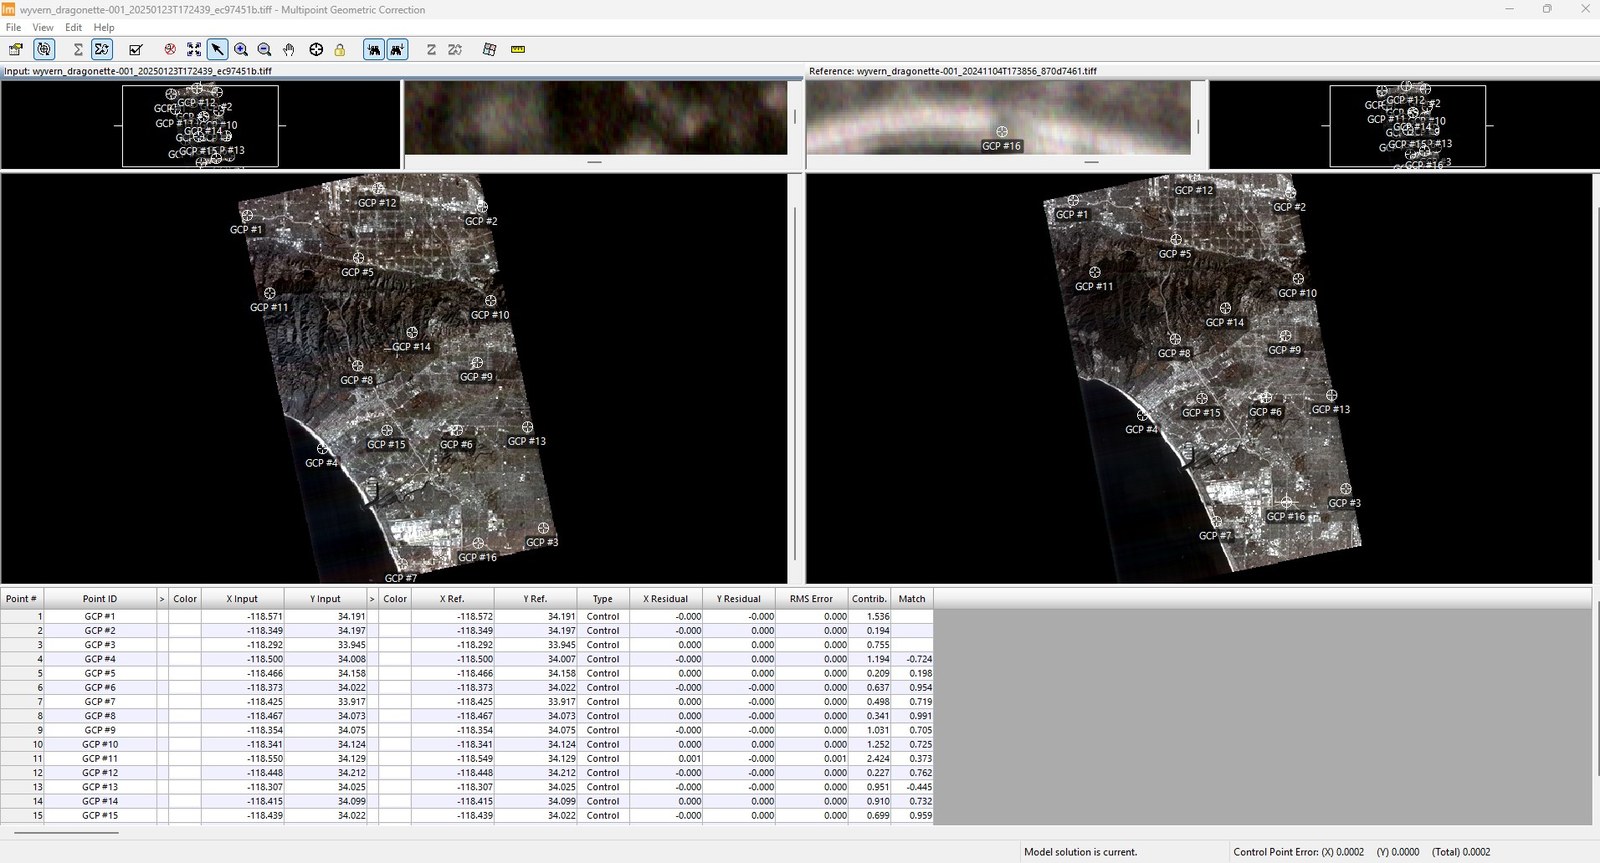Click GCP #15 Point ID cell
1600x863 pixels.
point(100,815)
